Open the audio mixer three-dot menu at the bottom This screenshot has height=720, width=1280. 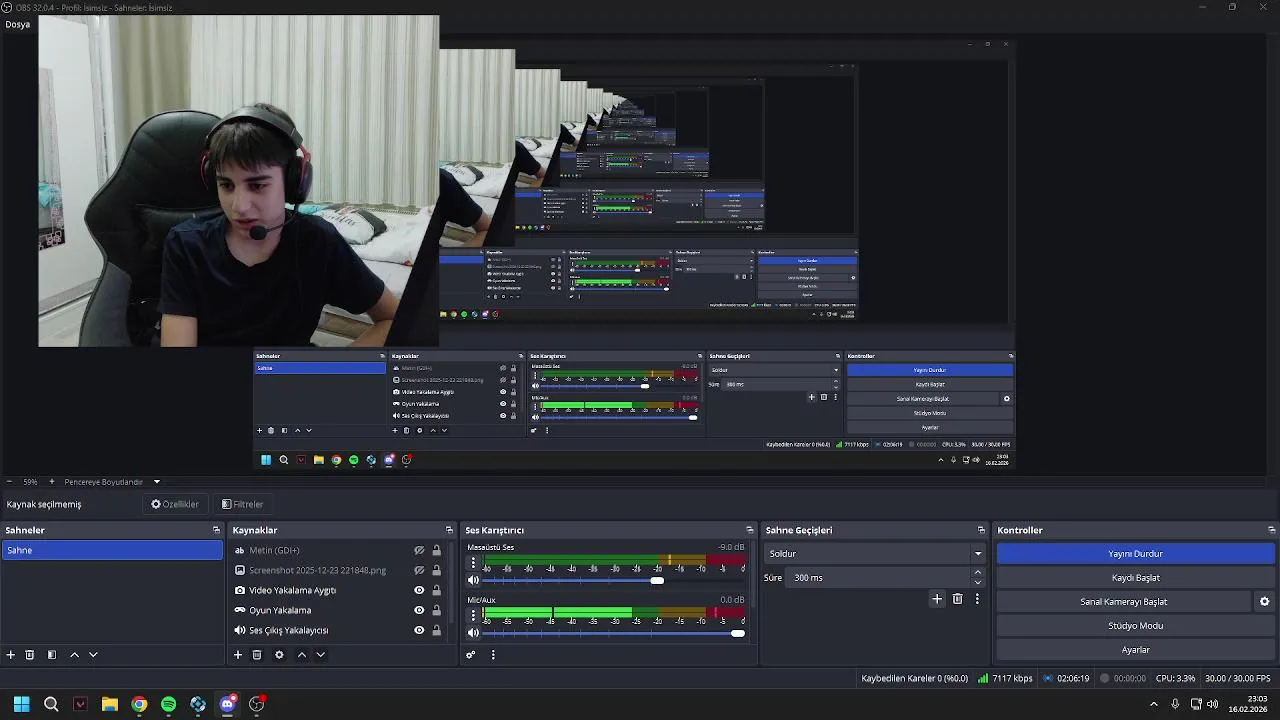pyautogui.click(x=493, y=655)
